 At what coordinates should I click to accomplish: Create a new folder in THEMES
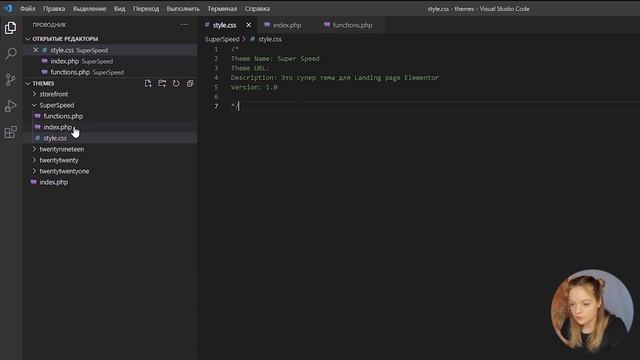pyautogui.click(x=162, y=84)
